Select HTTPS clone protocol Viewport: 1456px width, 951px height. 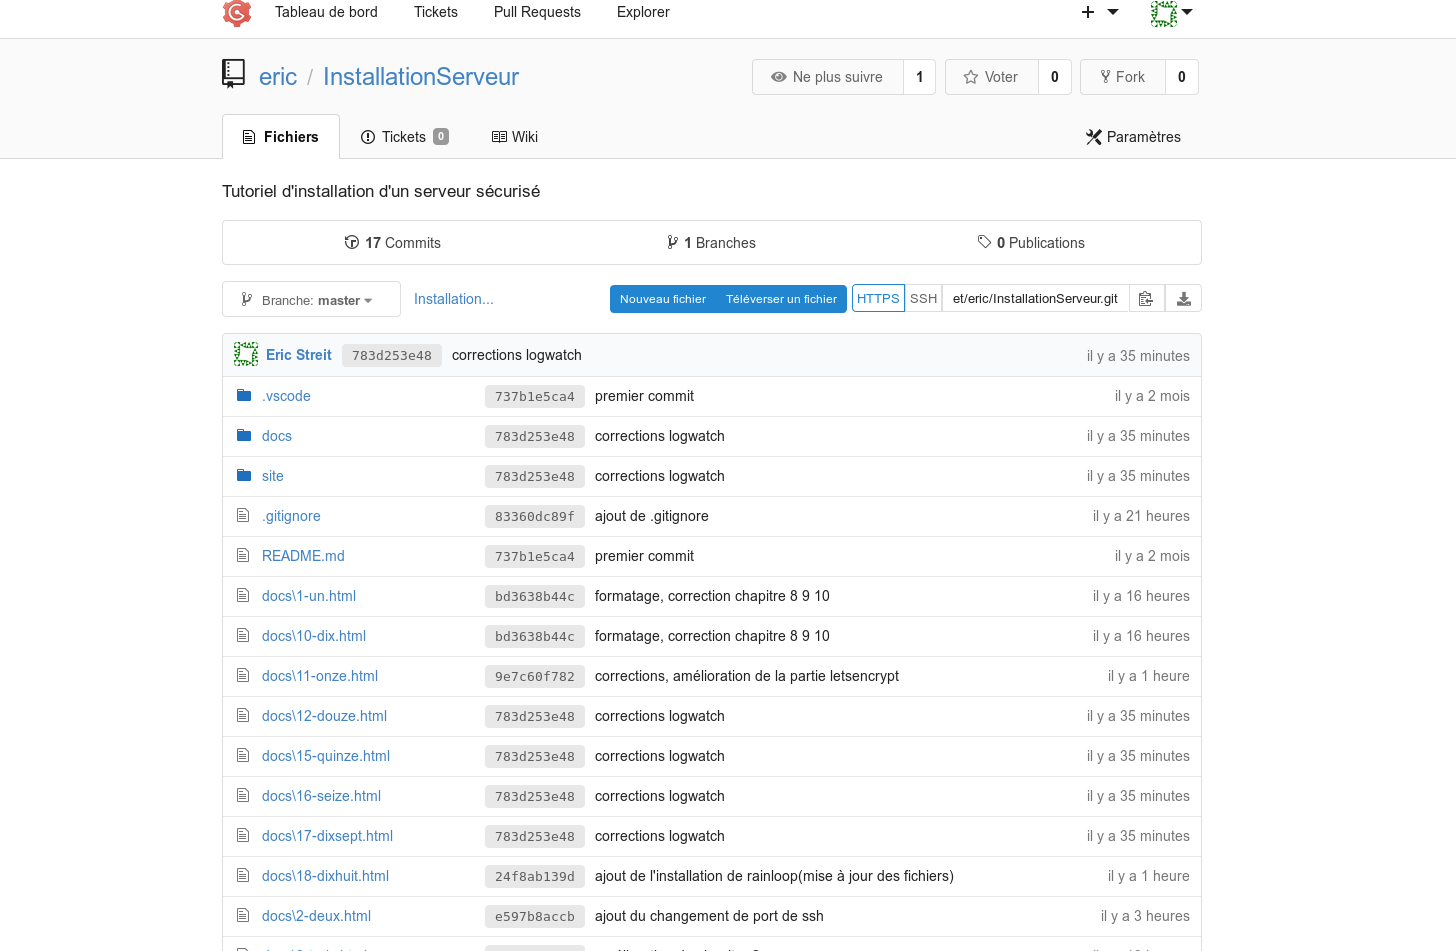click(877, 297)
